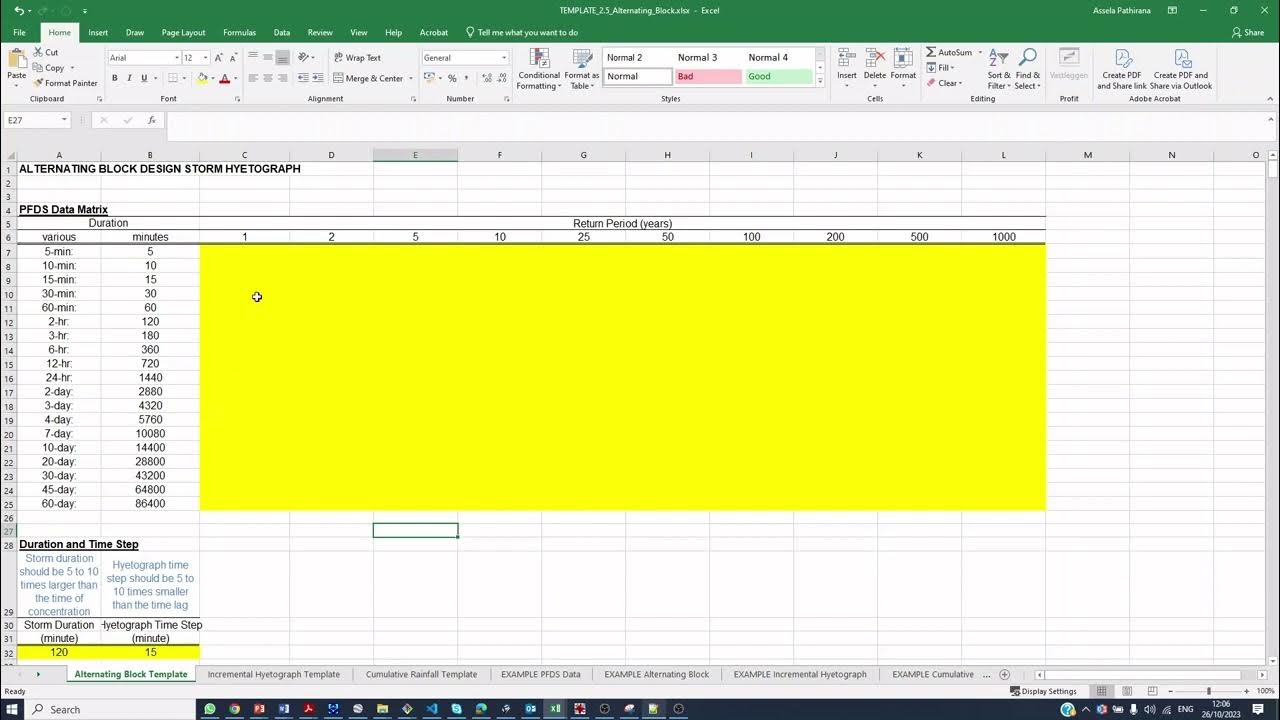
Task: Cut the selection with the scissors icon
Action: [38, 52]
